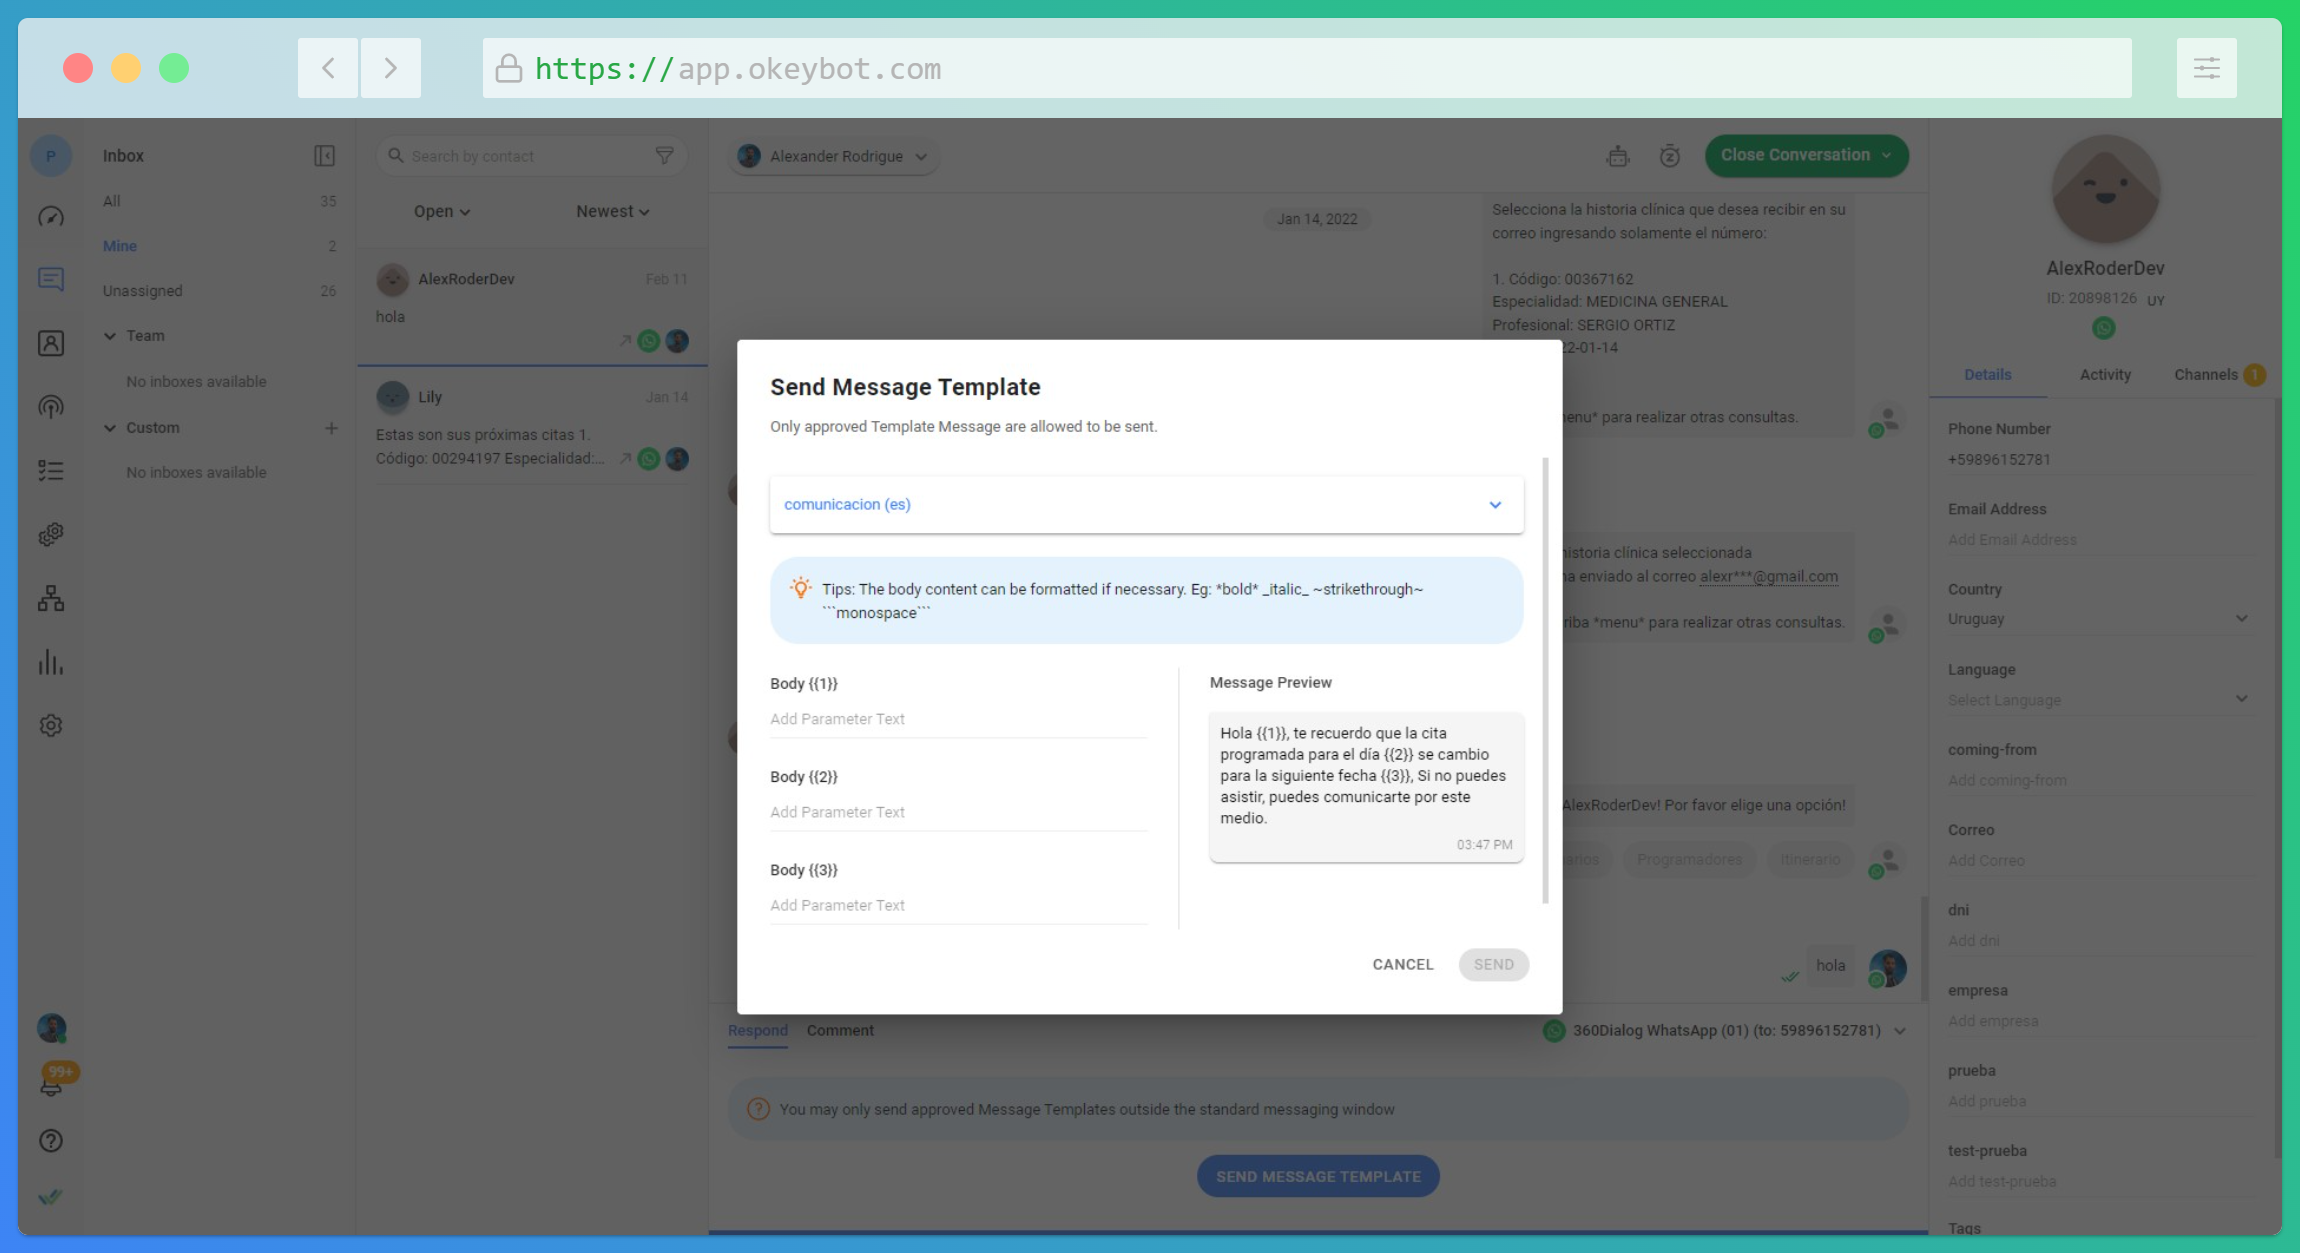Click the Body {{1}} parameter field
The width and height of the screenshot is (2300, 1253).
(x=958, y=719)
